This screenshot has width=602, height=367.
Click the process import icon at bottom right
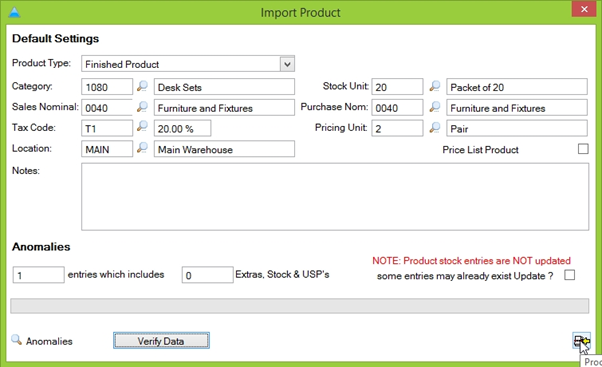(581, 341)
